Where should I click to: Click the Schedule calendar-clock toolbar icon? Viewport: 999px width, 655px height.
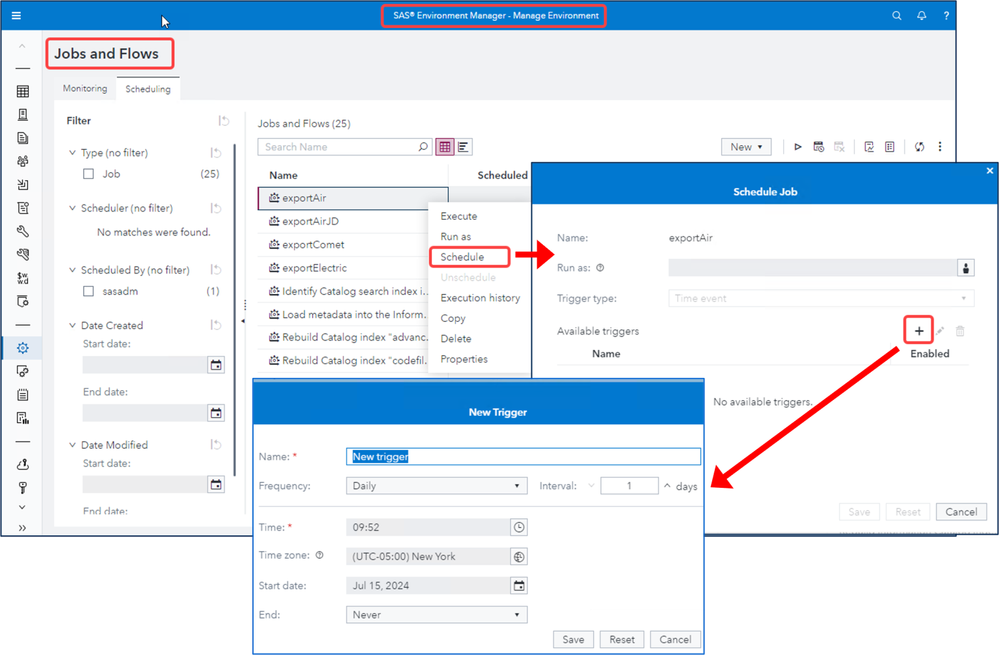(x=819, y=147)
